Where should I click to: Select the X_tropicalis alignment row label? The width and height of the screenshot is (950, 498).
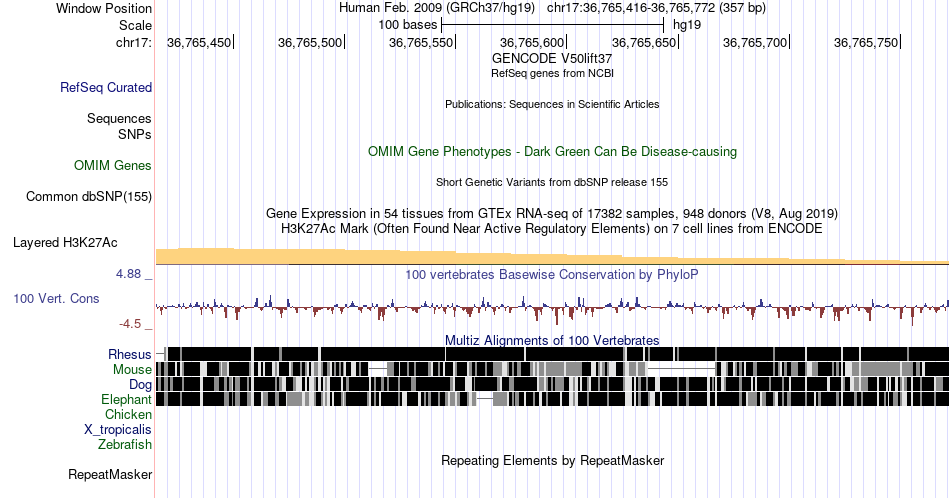tap(118, 430)
